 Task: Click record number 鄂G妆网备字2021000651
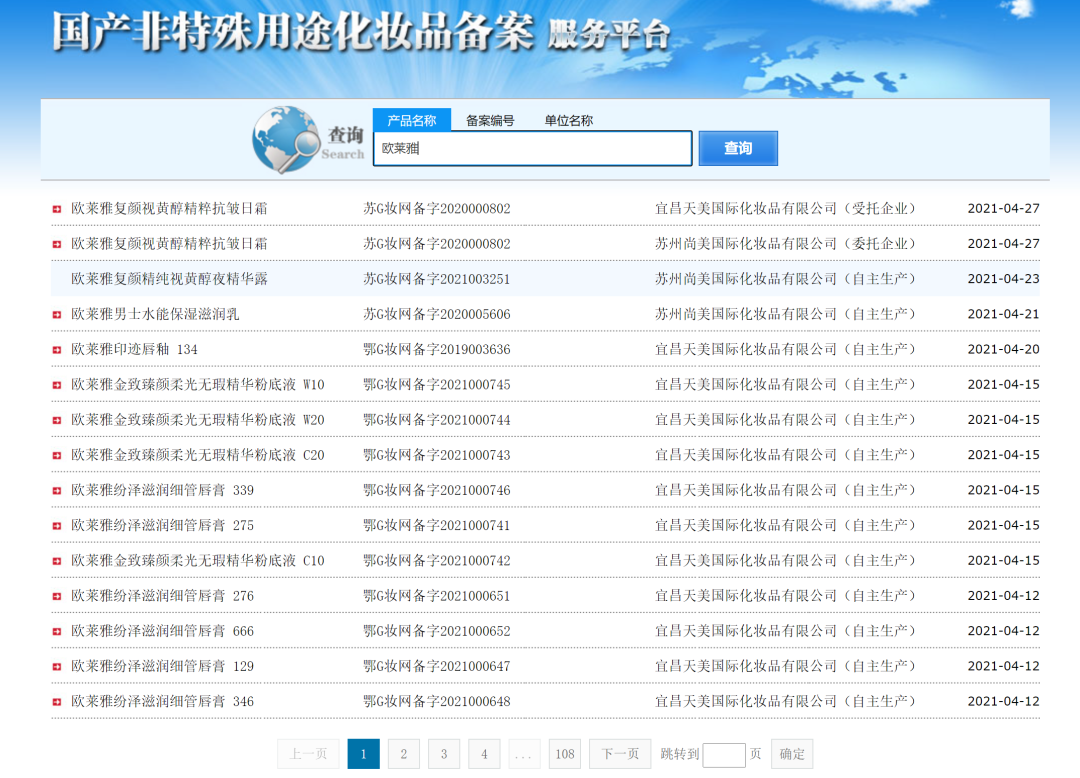[x=437, y=596]
